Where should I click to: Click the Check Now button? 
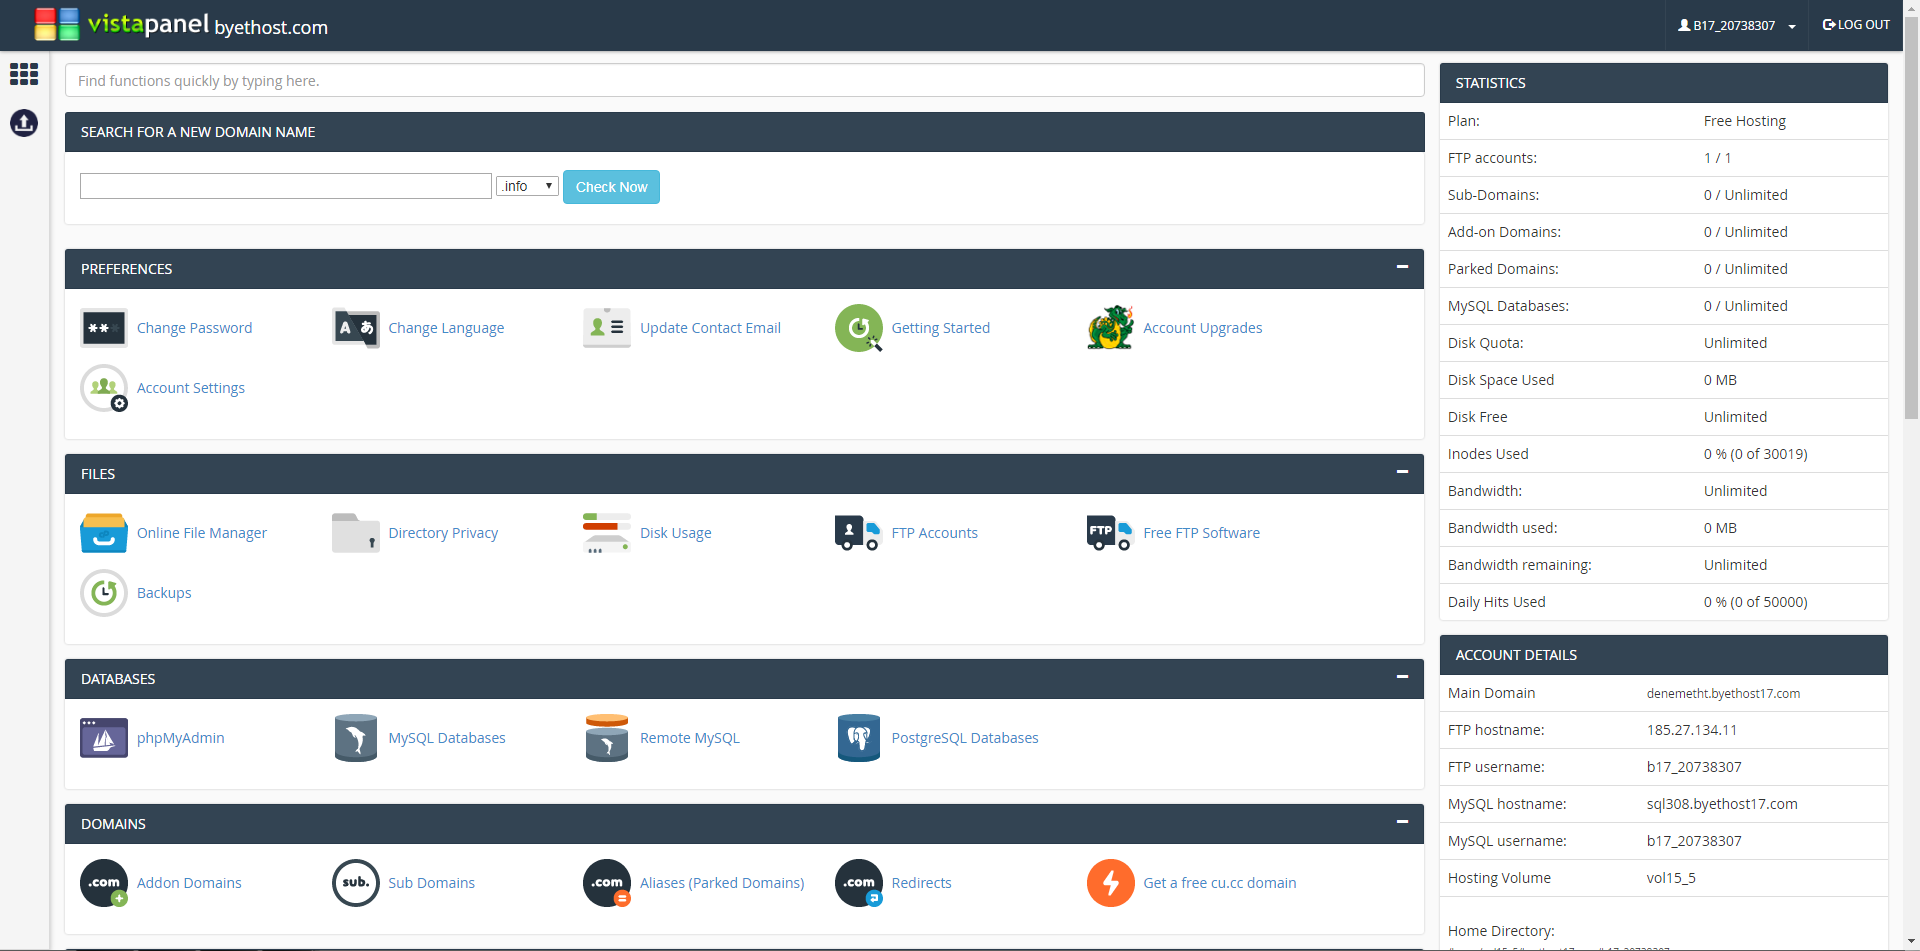(611, 187)
